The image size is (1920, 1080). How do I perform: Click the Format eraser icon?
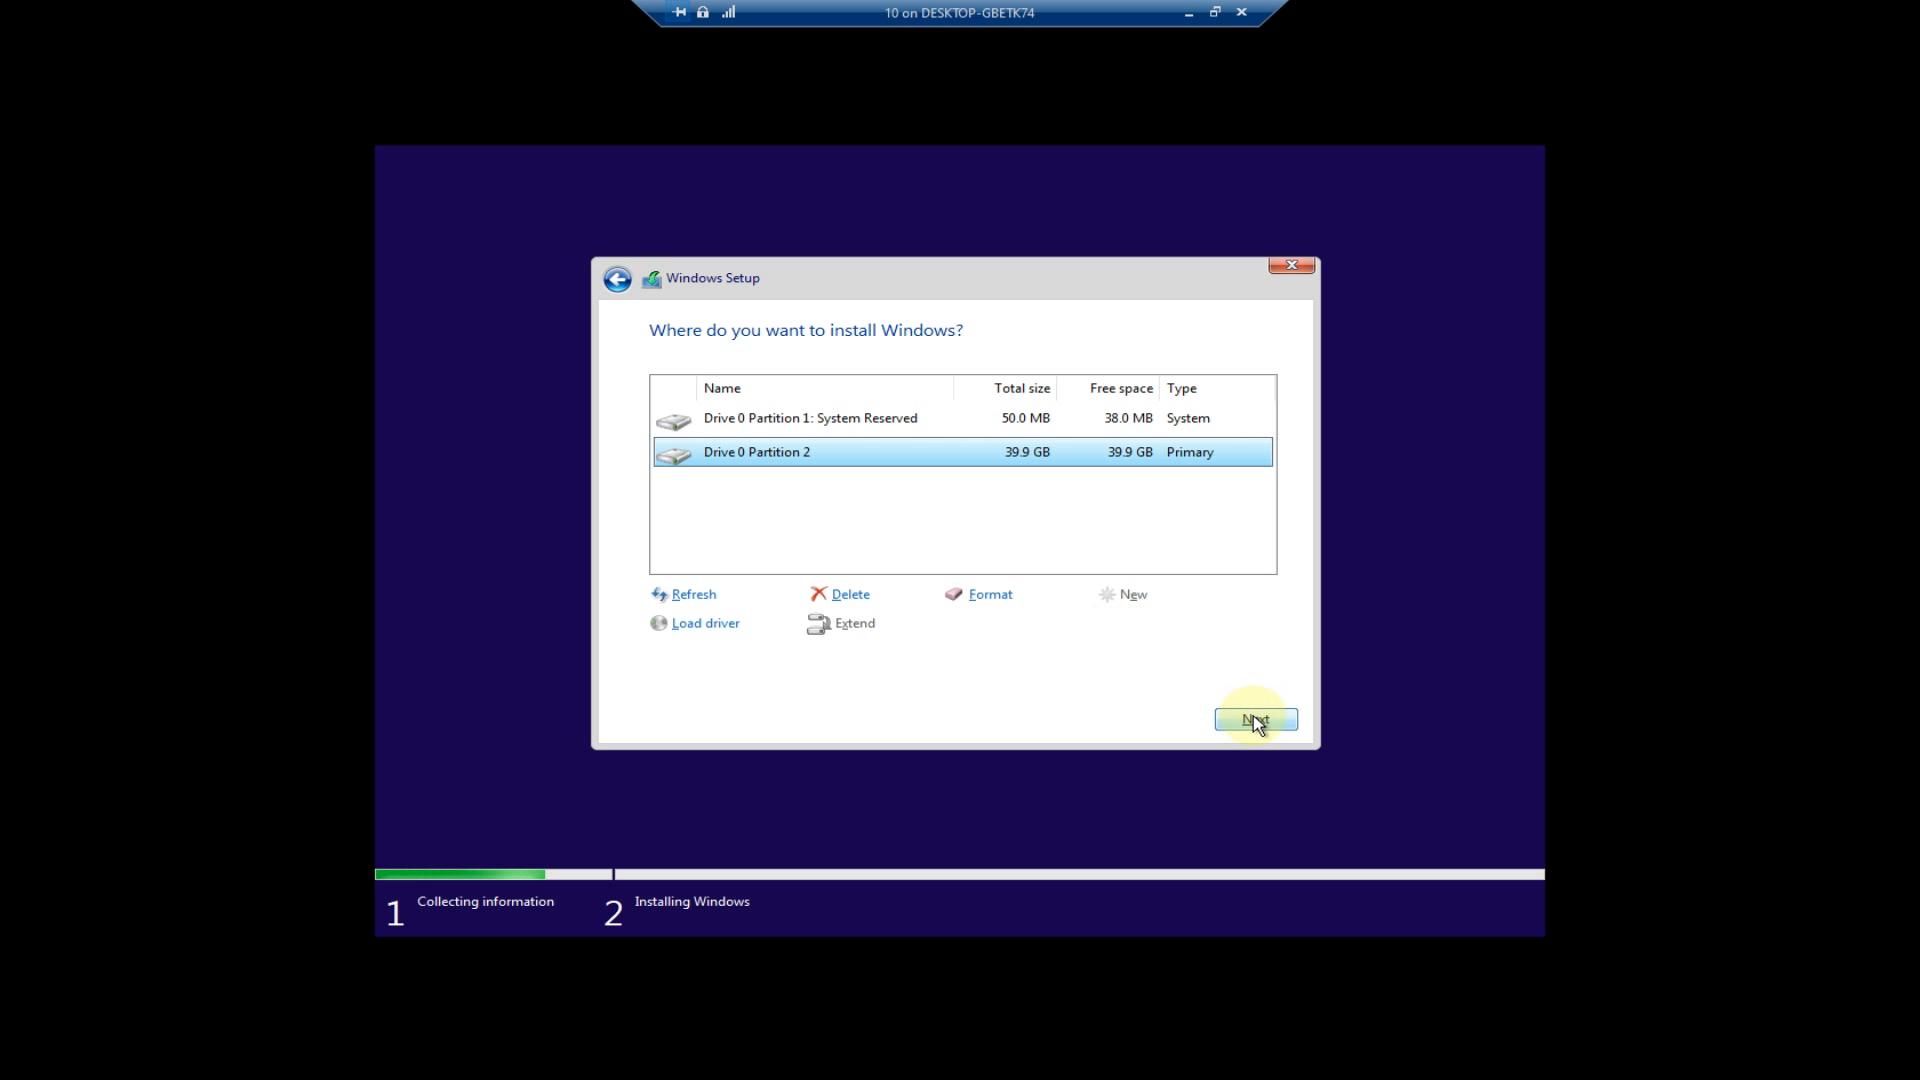954,594
